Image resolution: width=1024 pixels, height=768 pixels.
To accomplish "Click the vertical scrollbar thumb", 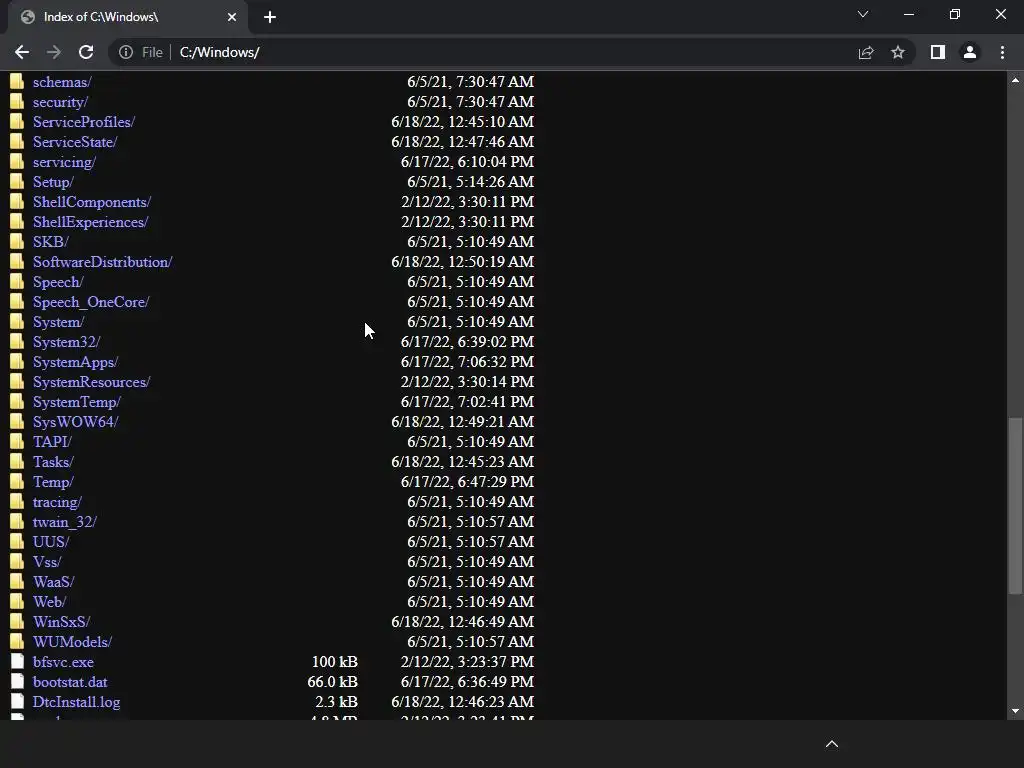I will [x=1015, y=506].
